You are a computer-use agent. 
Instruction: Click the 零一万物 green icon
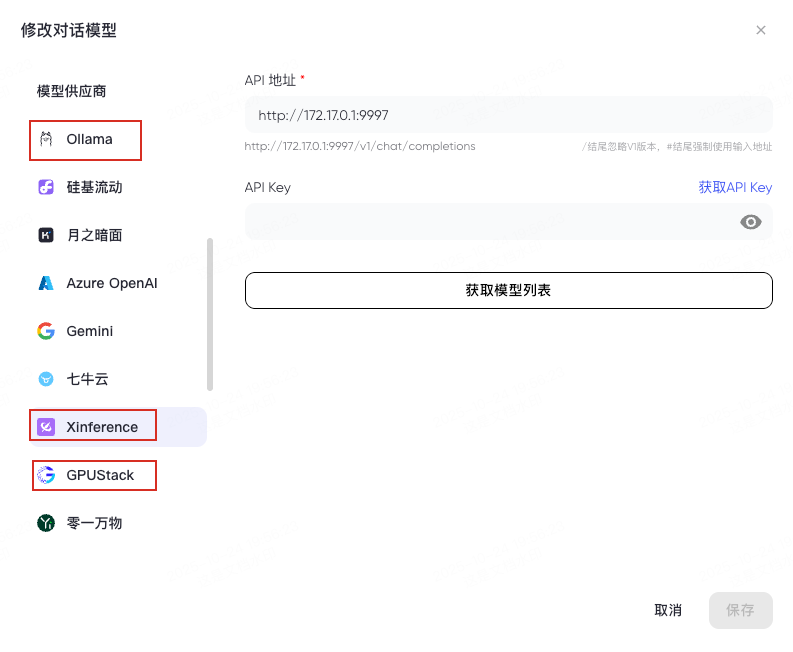(46, 523)
